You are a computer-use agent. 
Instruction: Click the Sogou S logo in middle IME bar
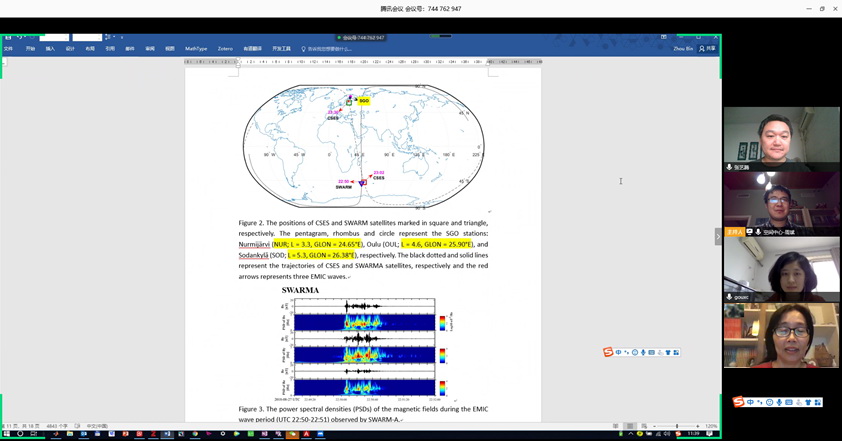click(x=608, y=352)
